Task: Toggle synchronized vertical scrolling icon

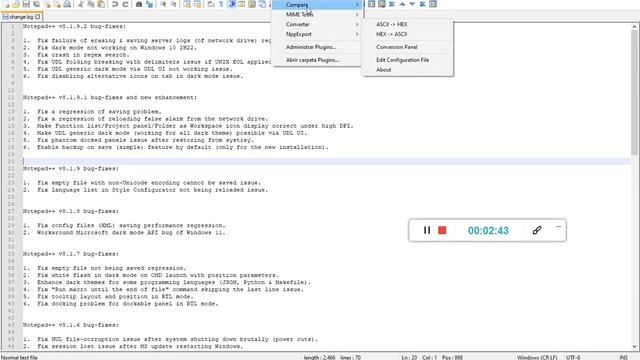Action: coord(187,4)
